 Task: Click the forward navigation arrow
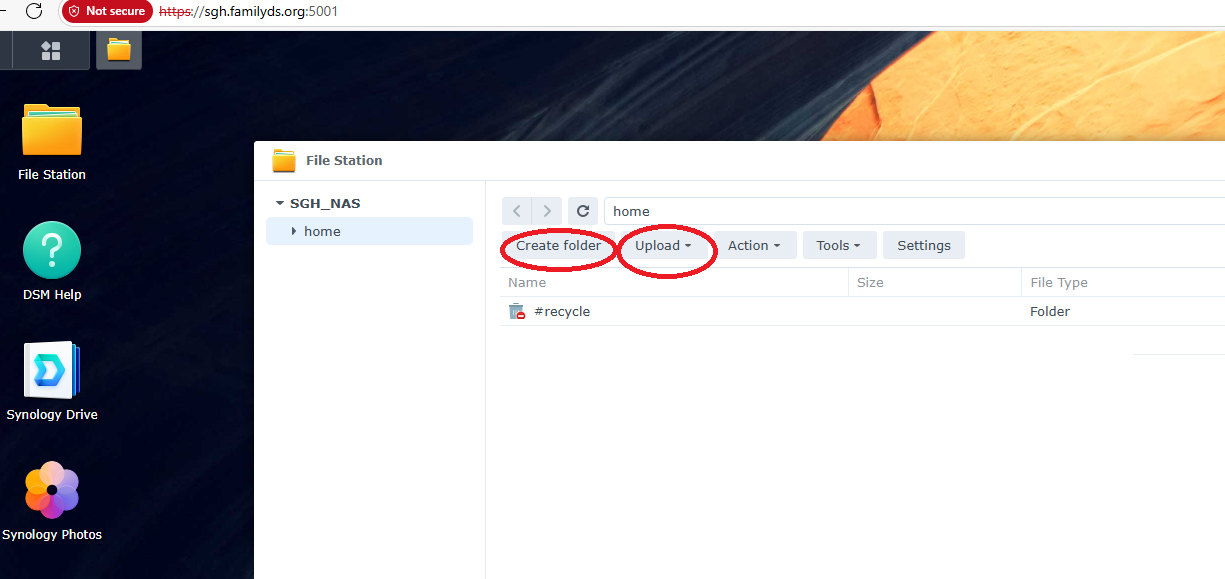point(546,211)
